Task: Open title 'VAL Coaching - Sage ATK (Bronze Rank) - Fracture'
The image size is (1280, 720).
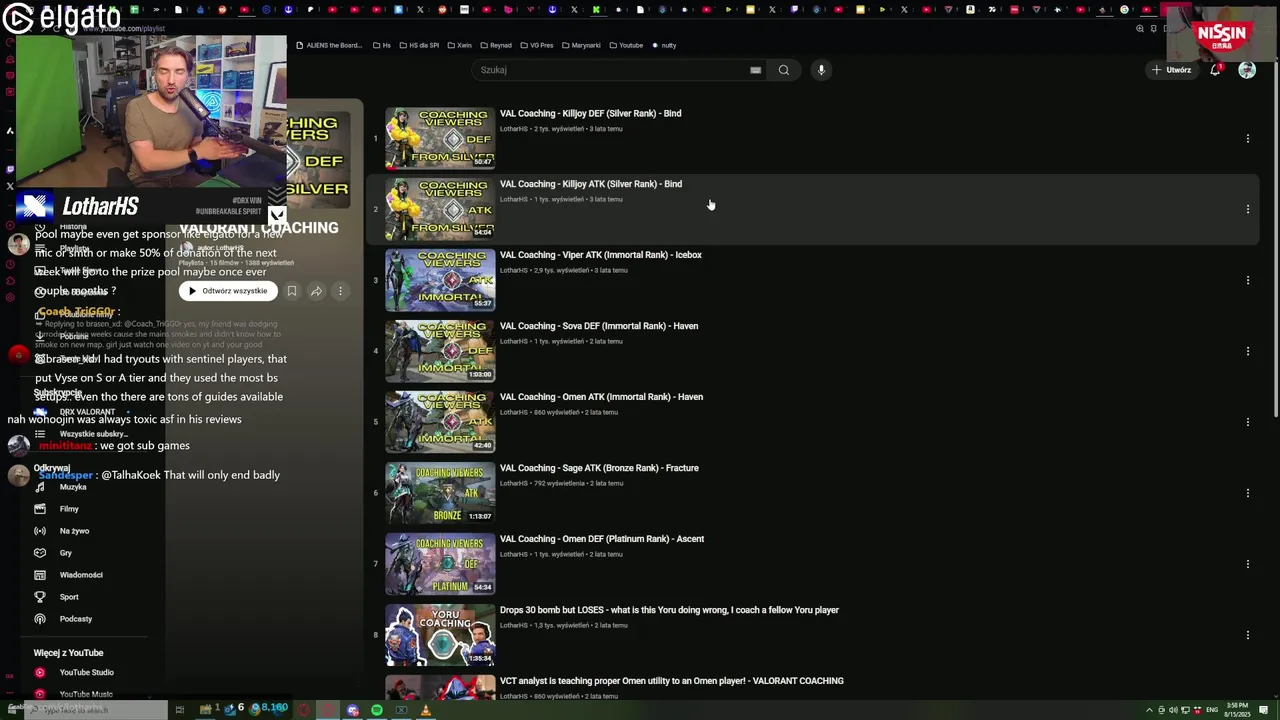Action: tap(599, 468)
